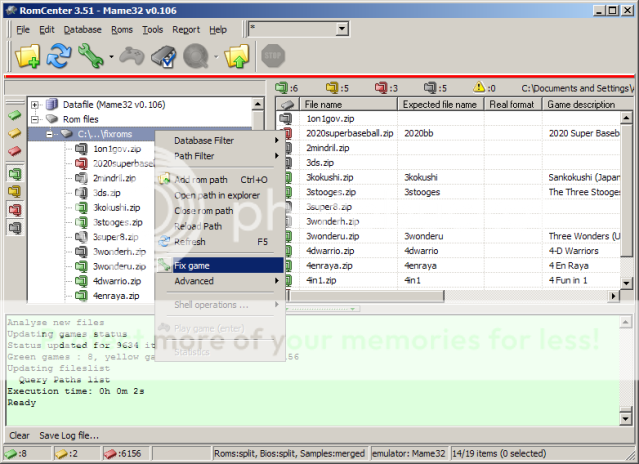
Task: Expand the Datafile (Mame32 v0.106) tree node
Action: pyautogui.click(x=36, y=104)
